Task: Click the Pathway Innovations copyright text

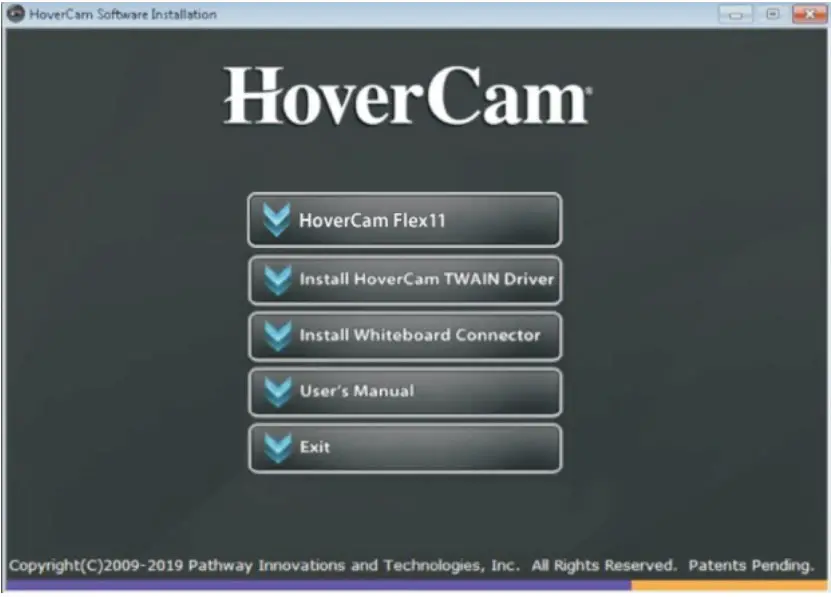Action: coord(411,566)
